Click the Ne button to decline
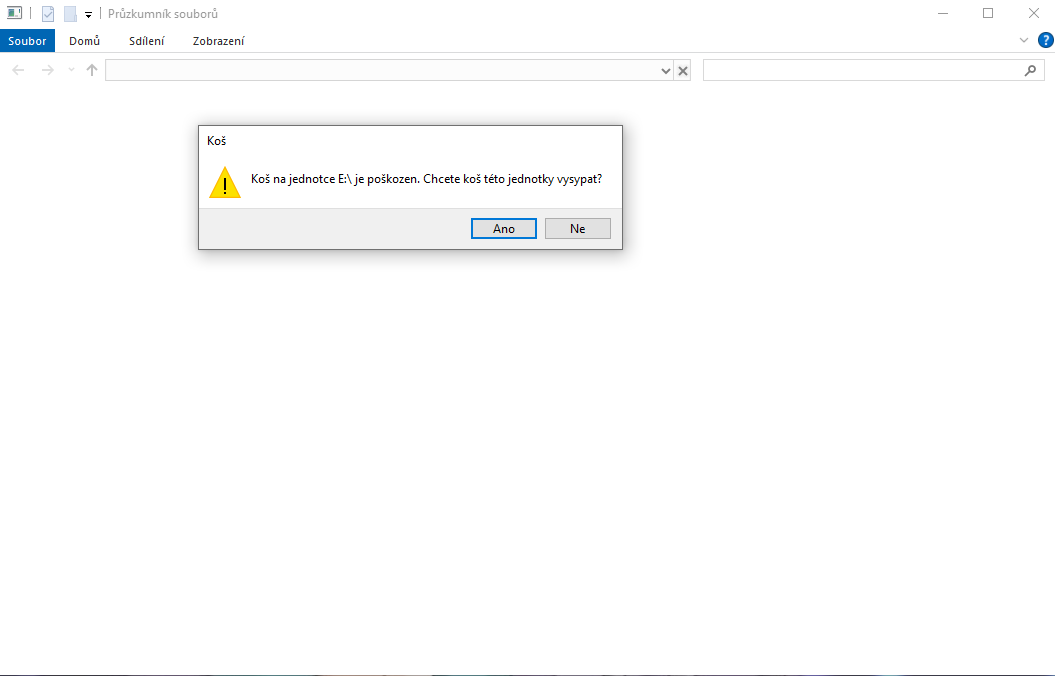The height and width of the screenshot is (676, 1055). pyautogui.click(x=577, y=229)
